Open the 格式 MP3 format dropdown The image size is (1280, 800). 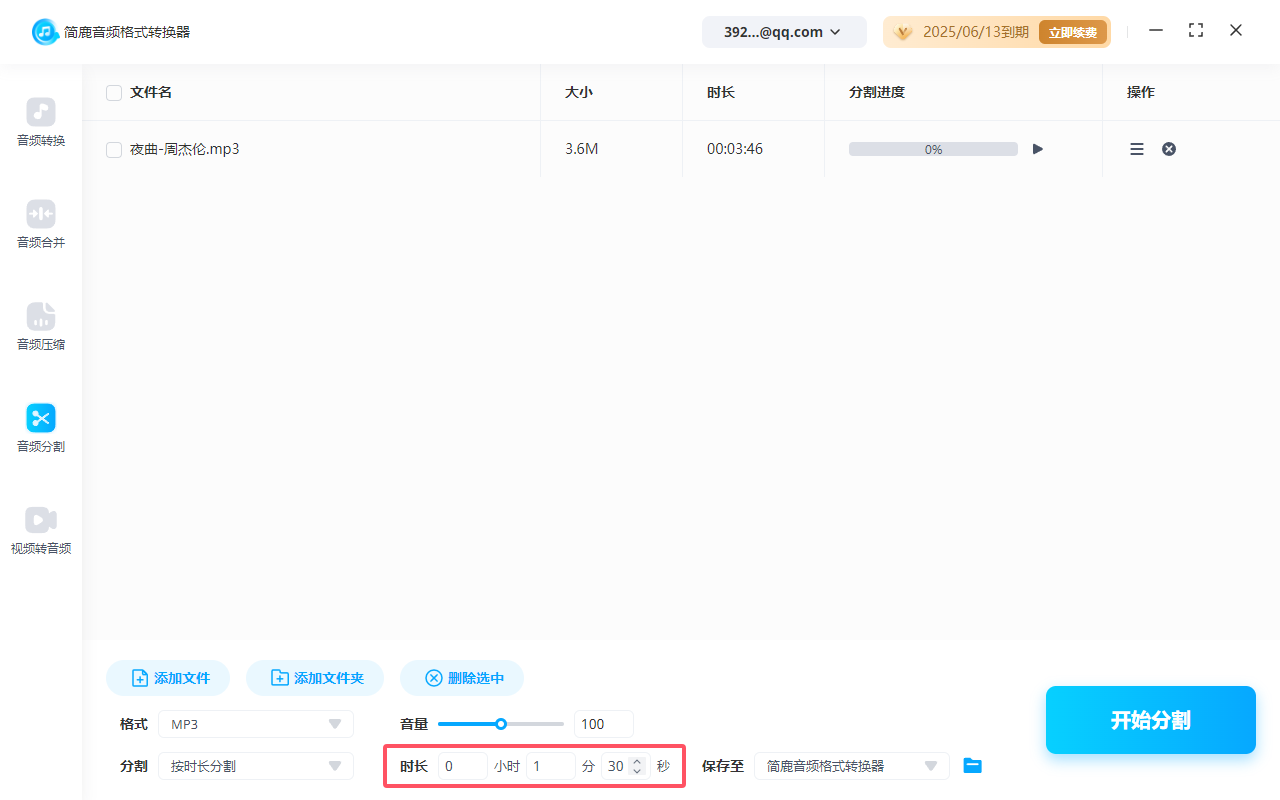255,723
